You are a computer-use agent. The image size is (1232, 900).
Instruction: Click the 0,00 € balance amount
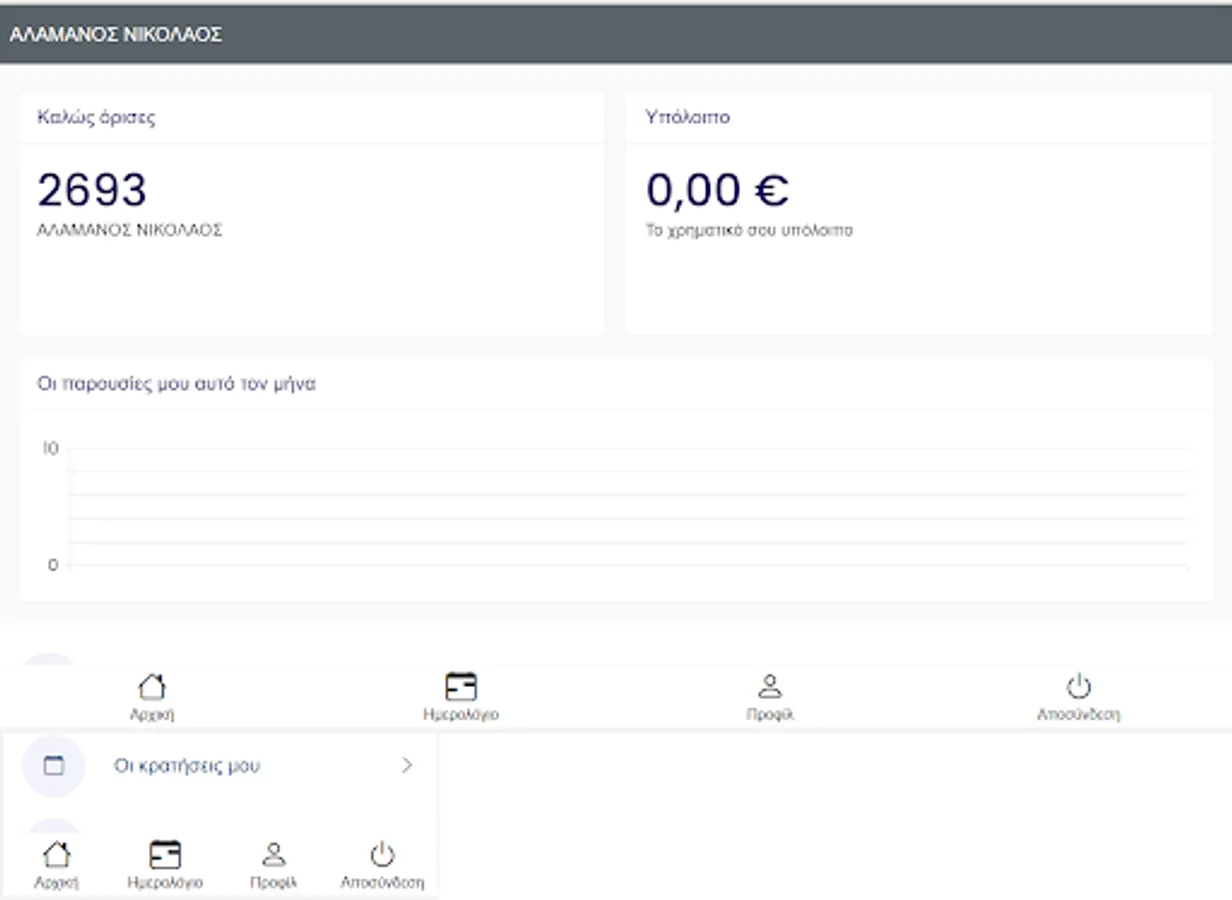717,190
